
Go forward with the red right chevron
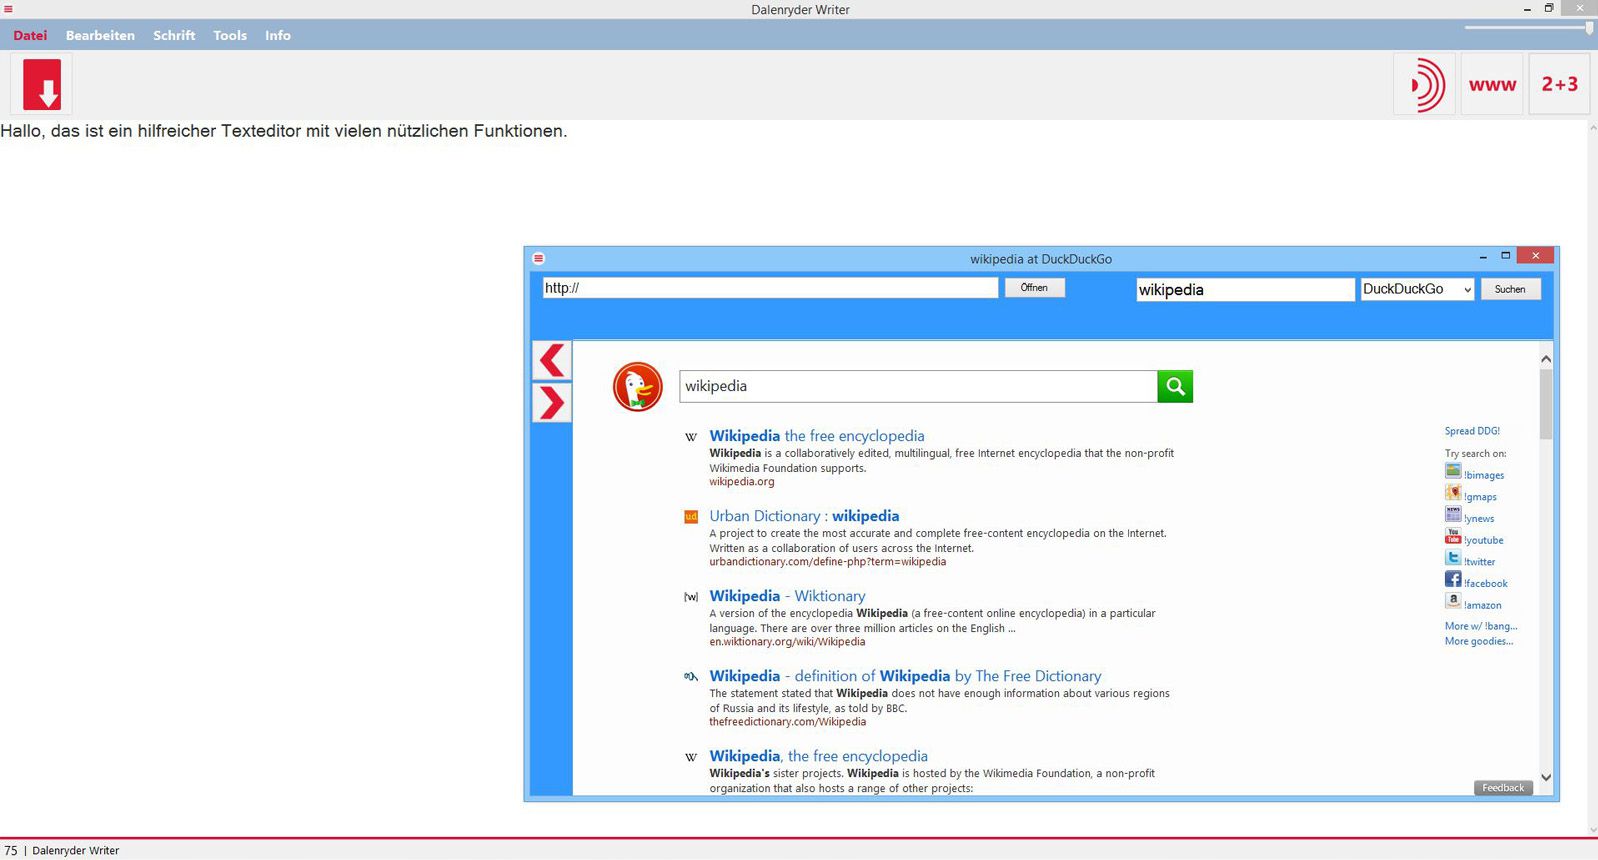click(551, 403)
